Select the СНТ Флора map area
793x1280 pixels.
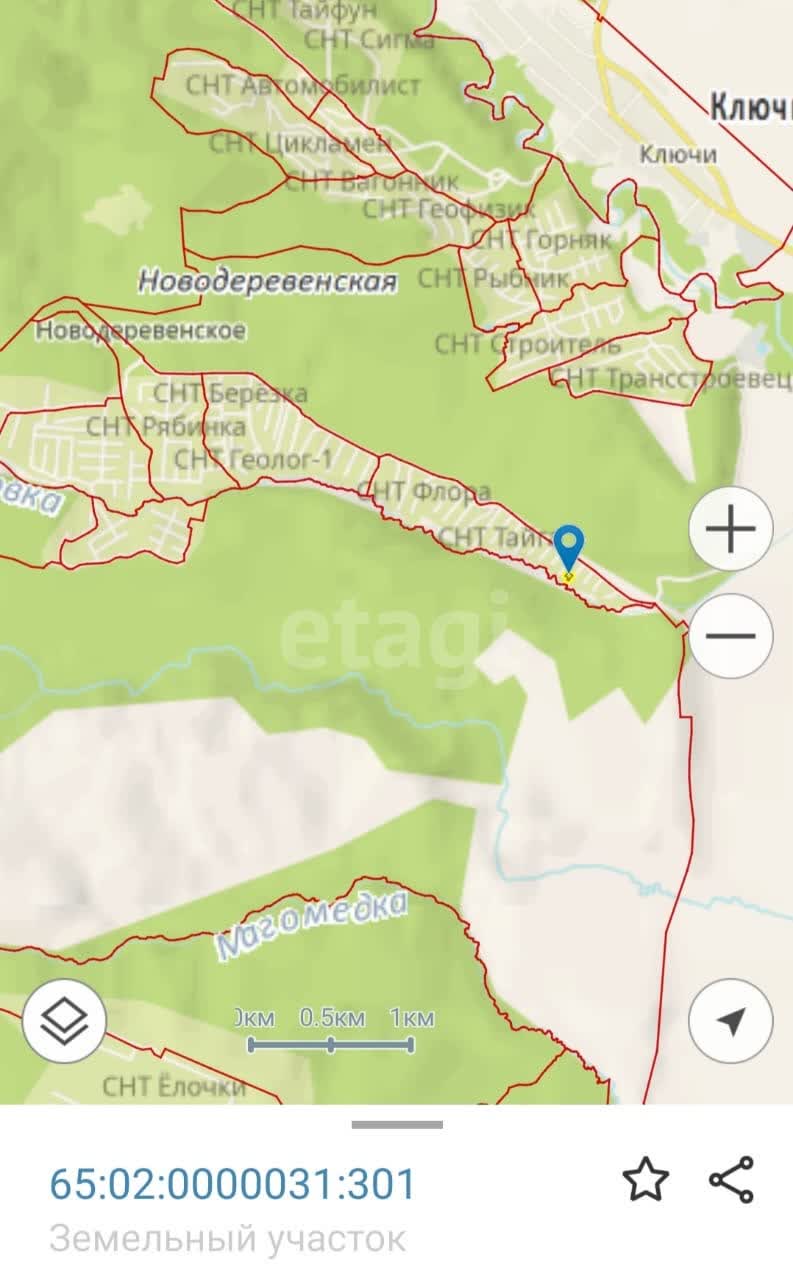[x=424, y=491]
